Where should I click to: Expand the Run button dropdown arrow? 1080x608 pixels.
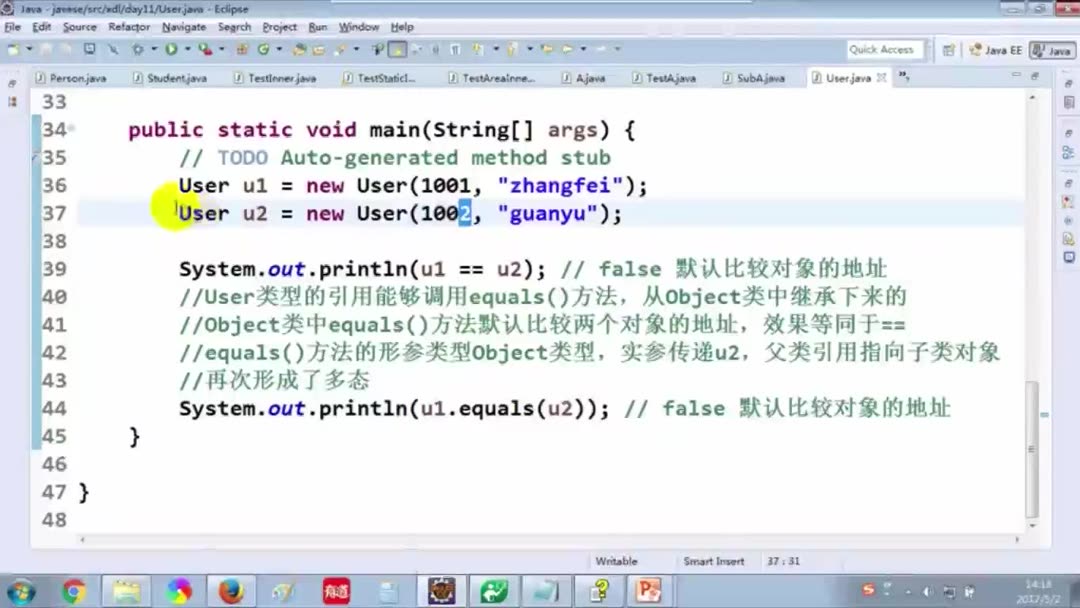click(x=187, y=48)
